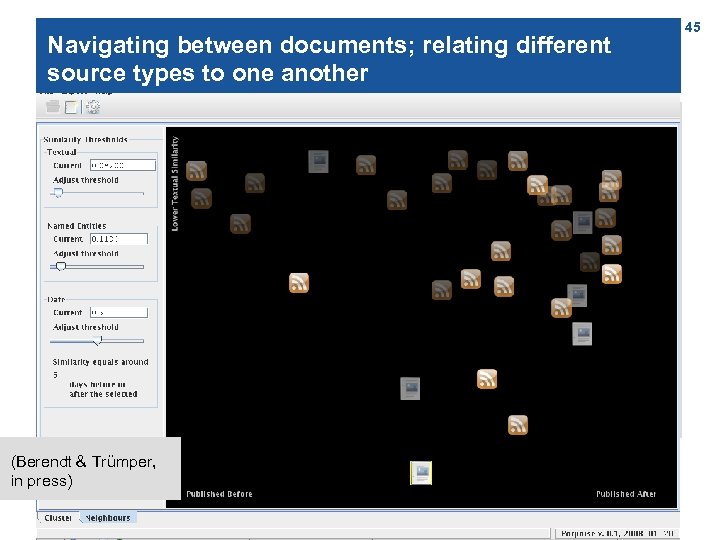720x540 pixels.
Task: Select dim RSS icon just below top-left RSS icon
Action: pyautogui.click(x=201, y=198)
